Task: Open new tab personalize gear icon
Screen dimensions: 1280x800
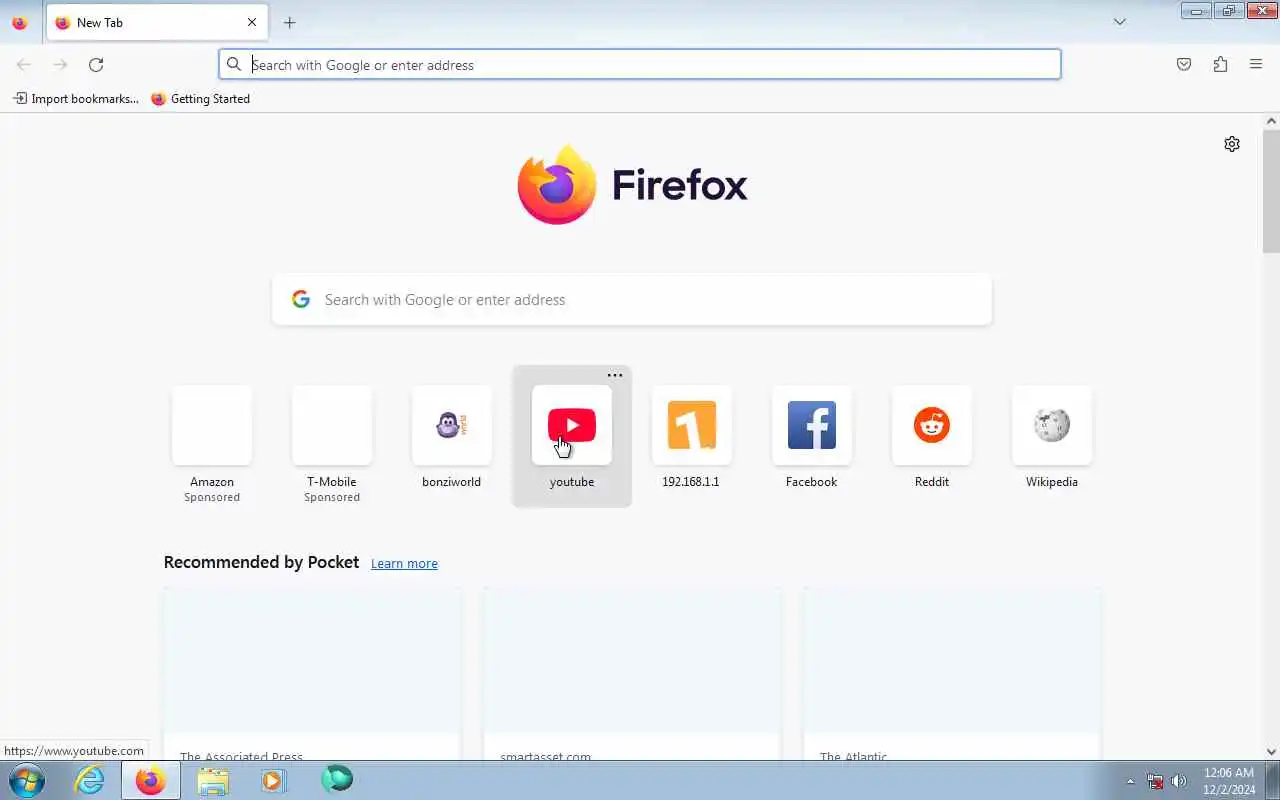Action: click(1232, 144)
